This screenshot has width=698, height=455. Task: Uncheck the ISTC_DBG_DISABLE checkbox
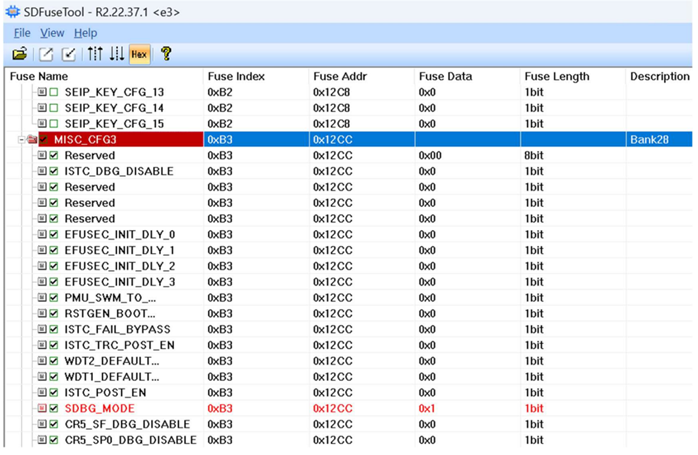(55, 171)
